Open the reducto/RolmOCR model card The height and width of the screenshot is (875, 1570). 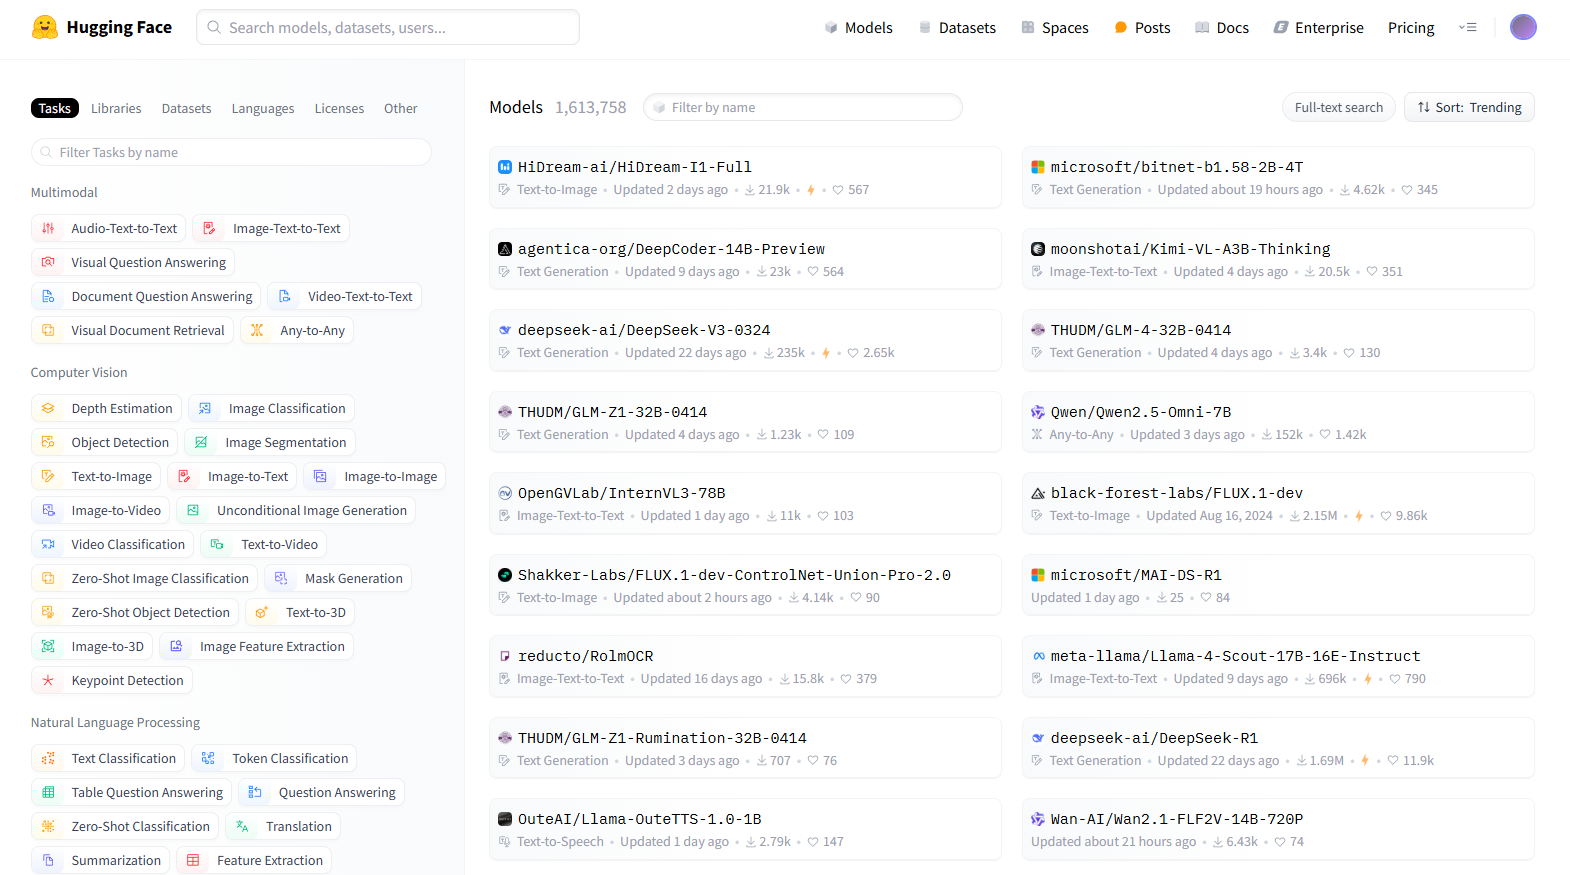pyautogui.click(x=745, y=666)
